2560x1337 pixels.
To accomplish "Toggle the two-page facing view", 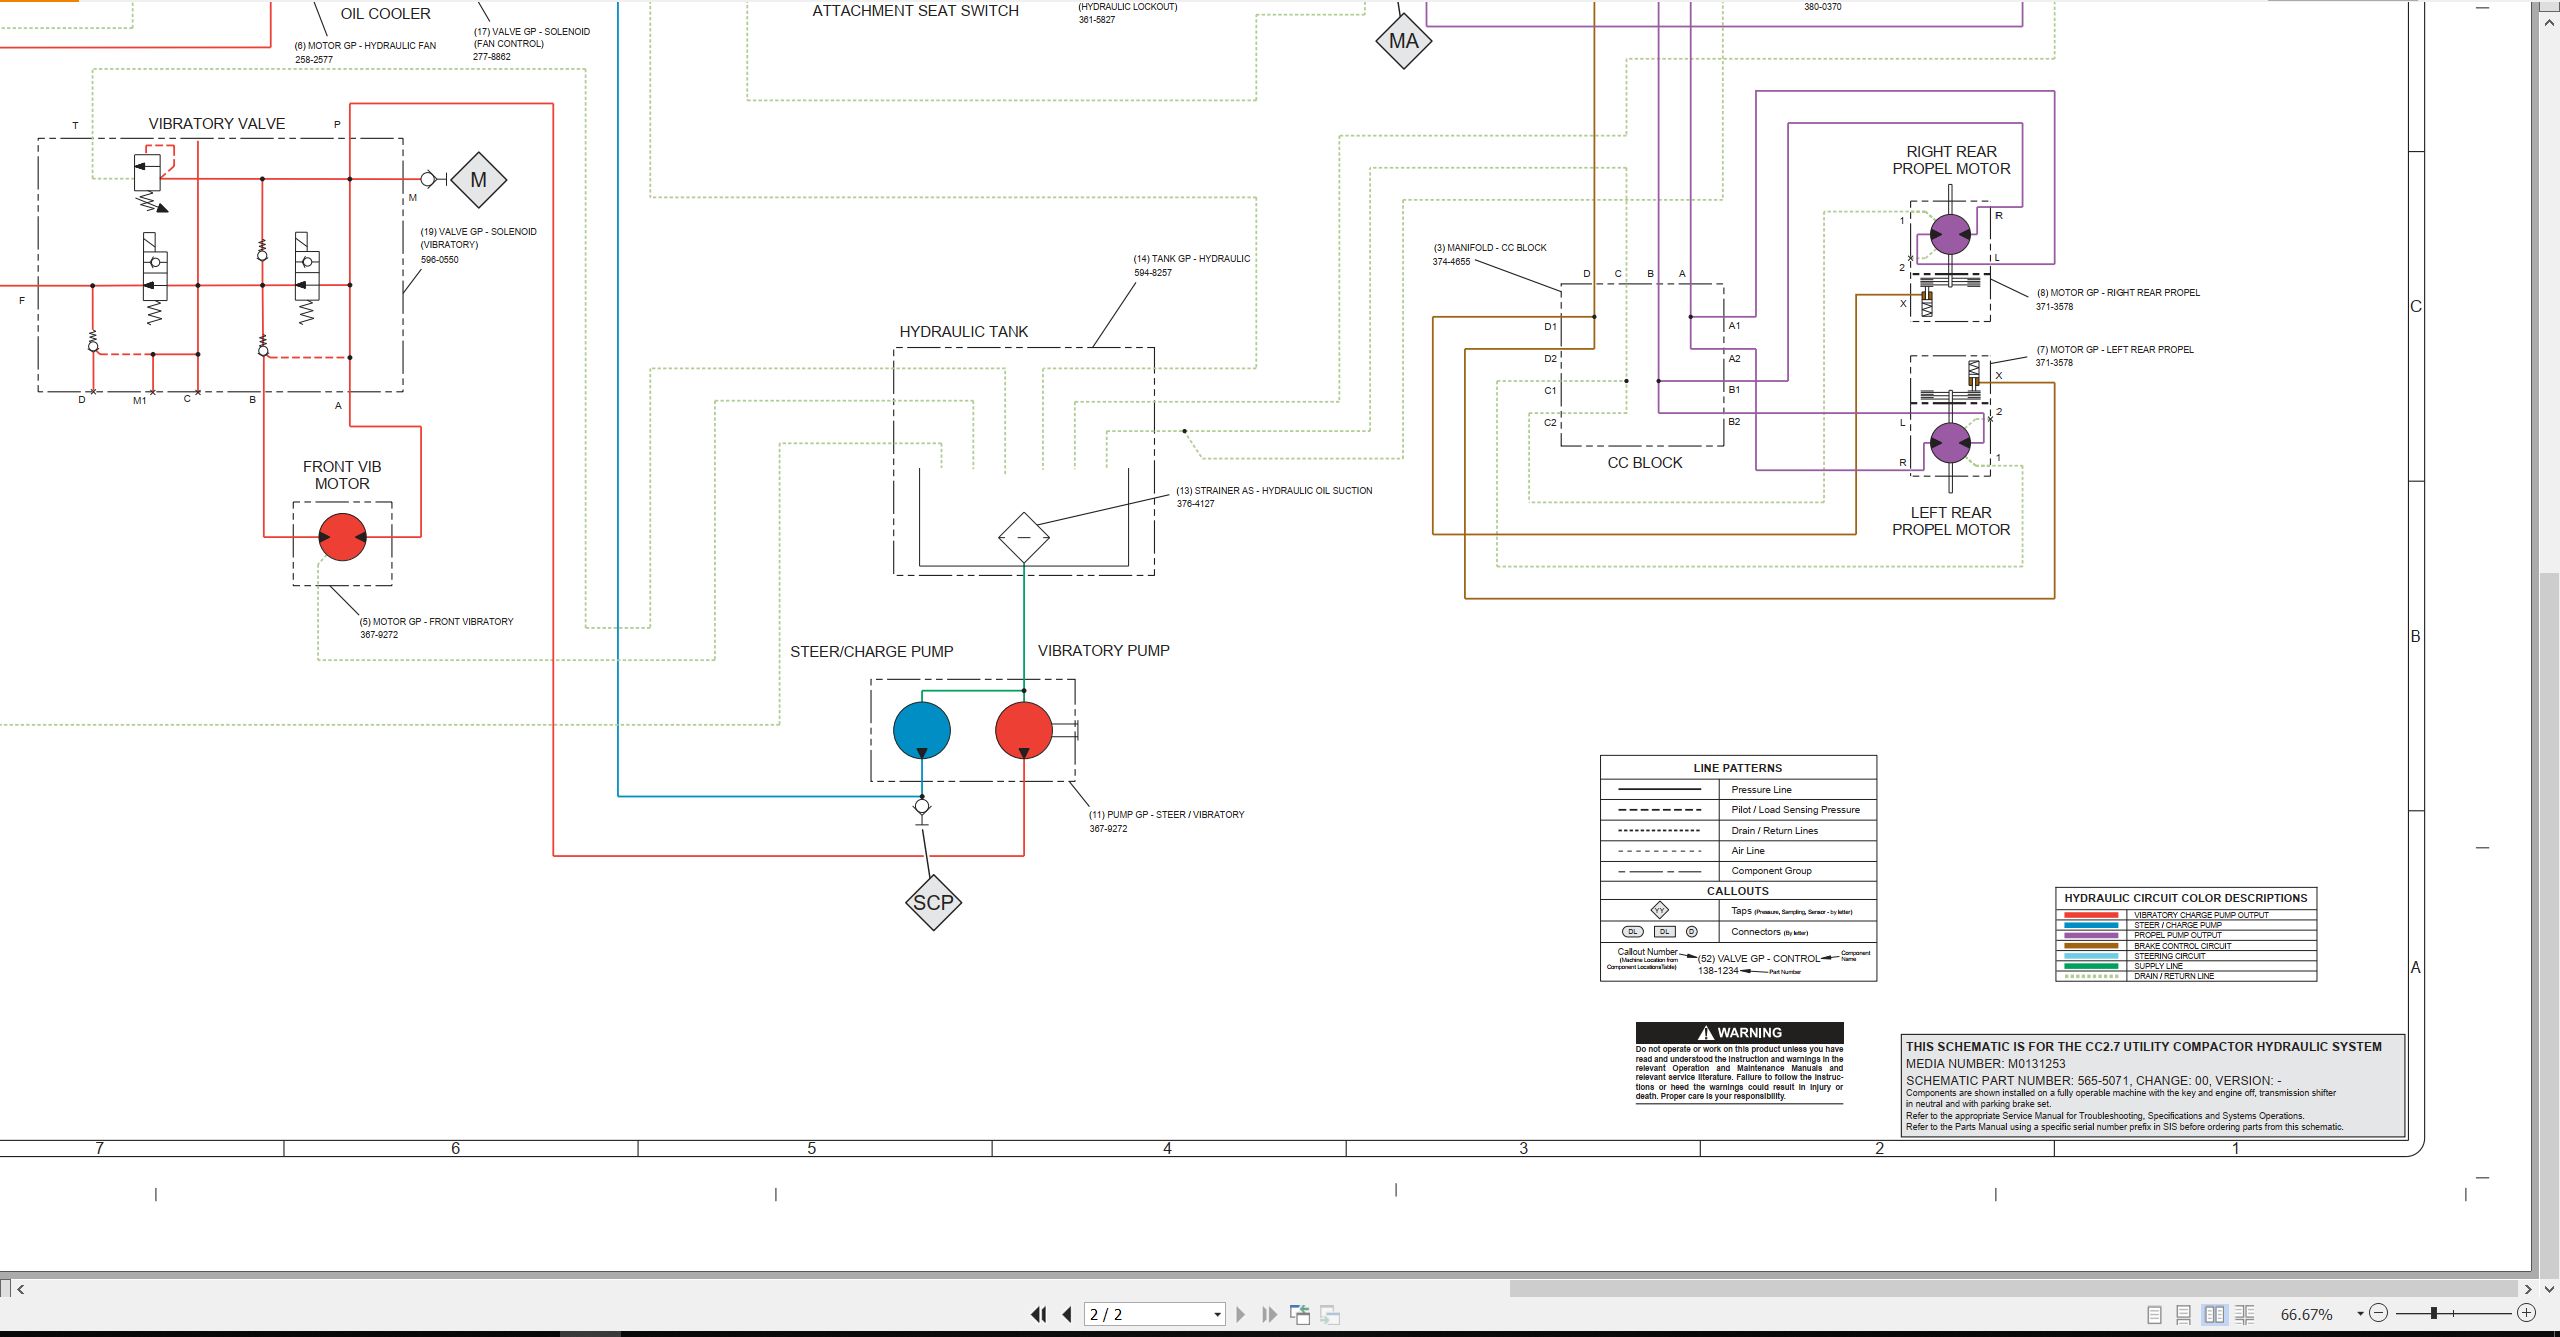I will [2214, 1314].
